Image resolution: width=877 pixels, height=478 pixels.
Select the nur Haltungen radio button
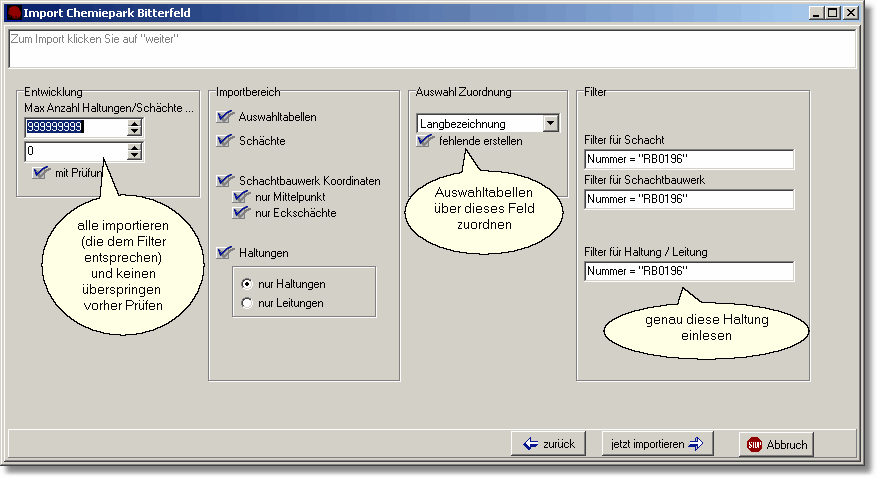click(247, 284)
